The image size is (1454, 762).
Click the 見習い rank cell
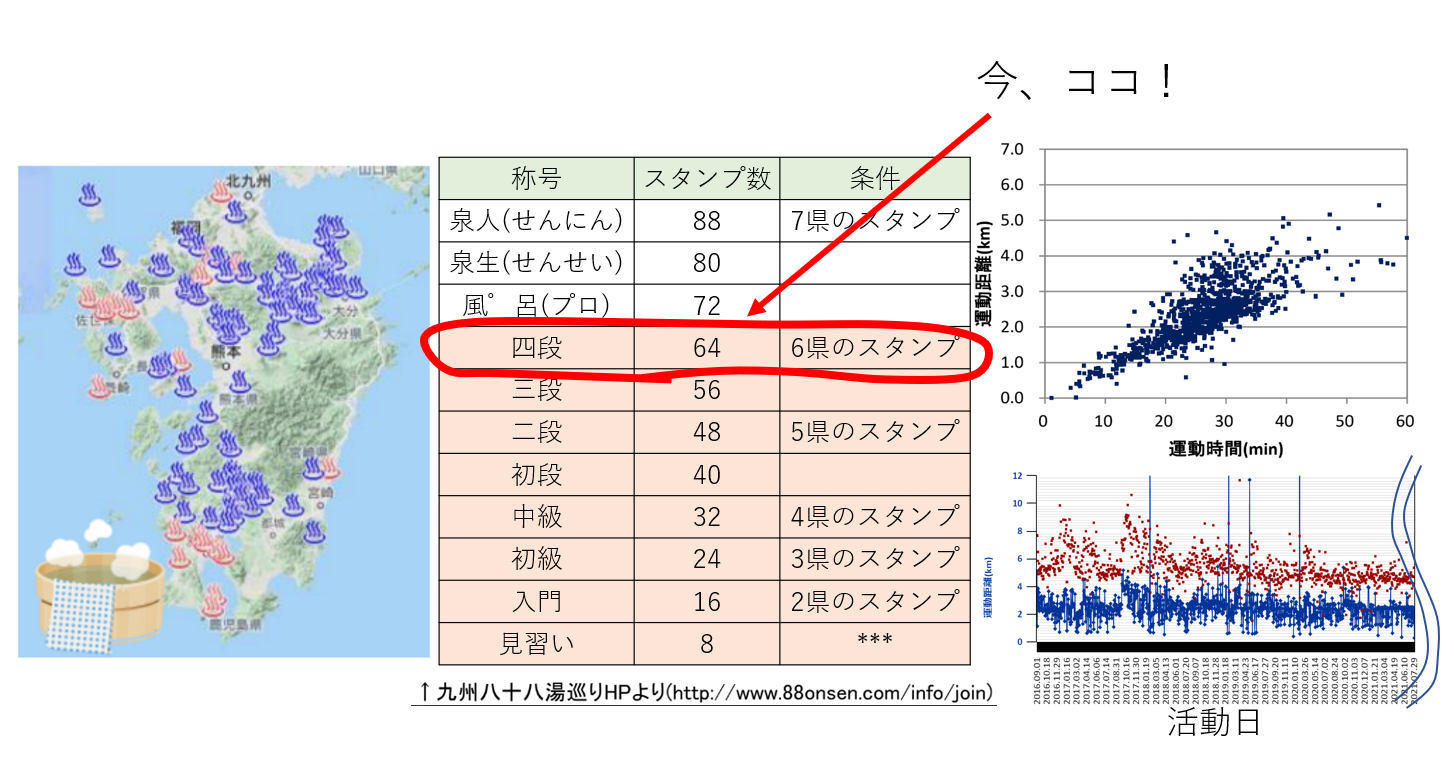point(537,643)
